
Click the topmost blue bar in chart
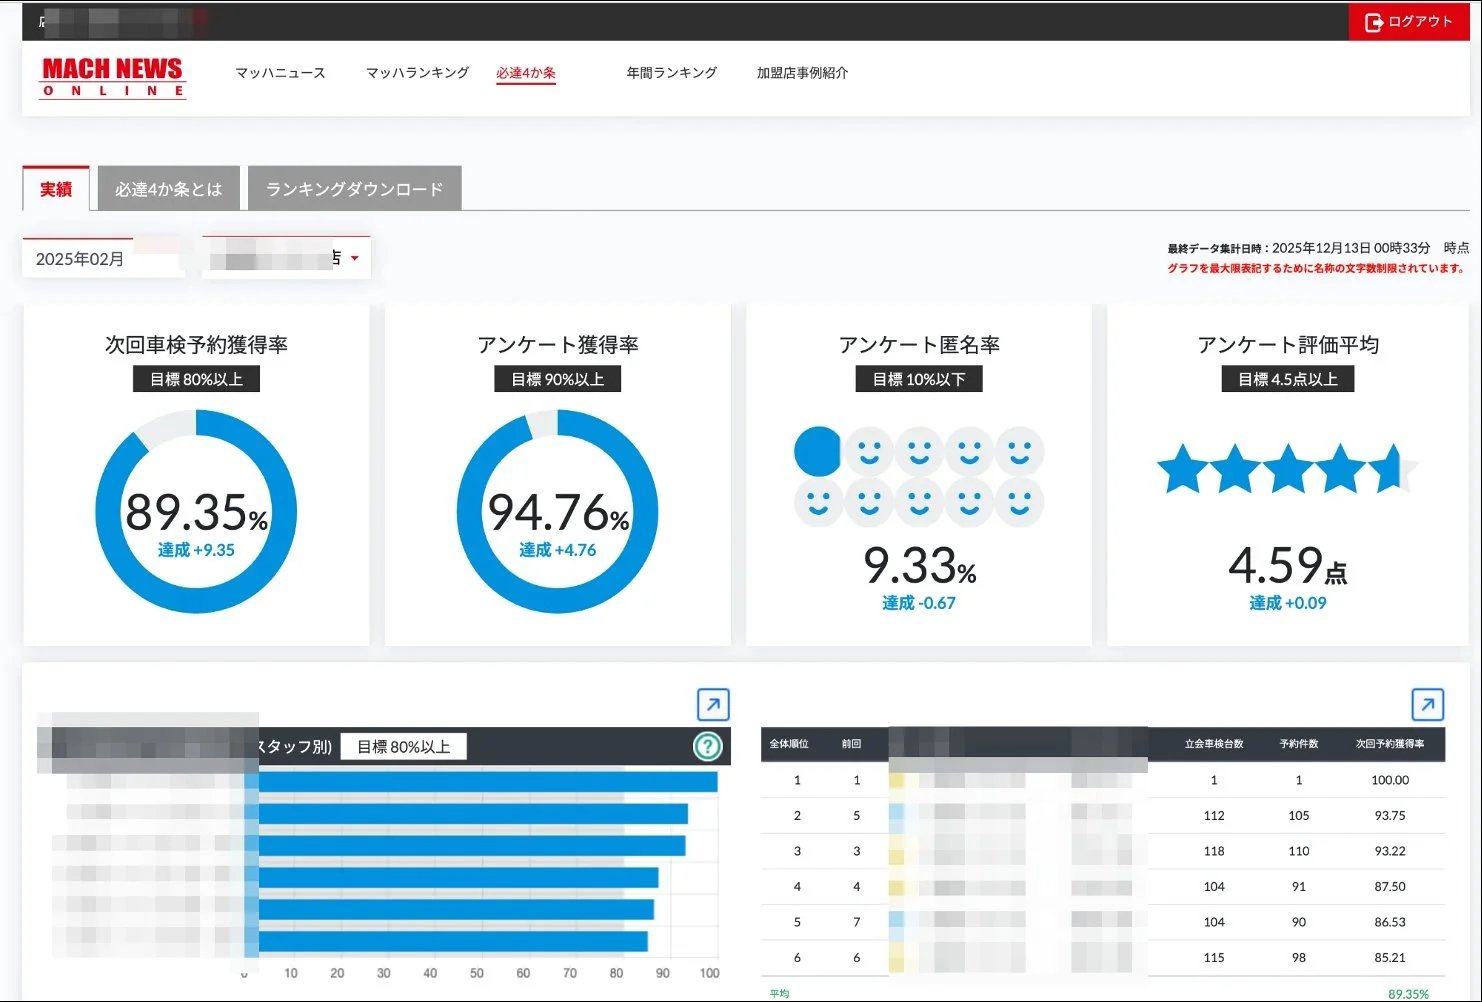click(488, 782)
